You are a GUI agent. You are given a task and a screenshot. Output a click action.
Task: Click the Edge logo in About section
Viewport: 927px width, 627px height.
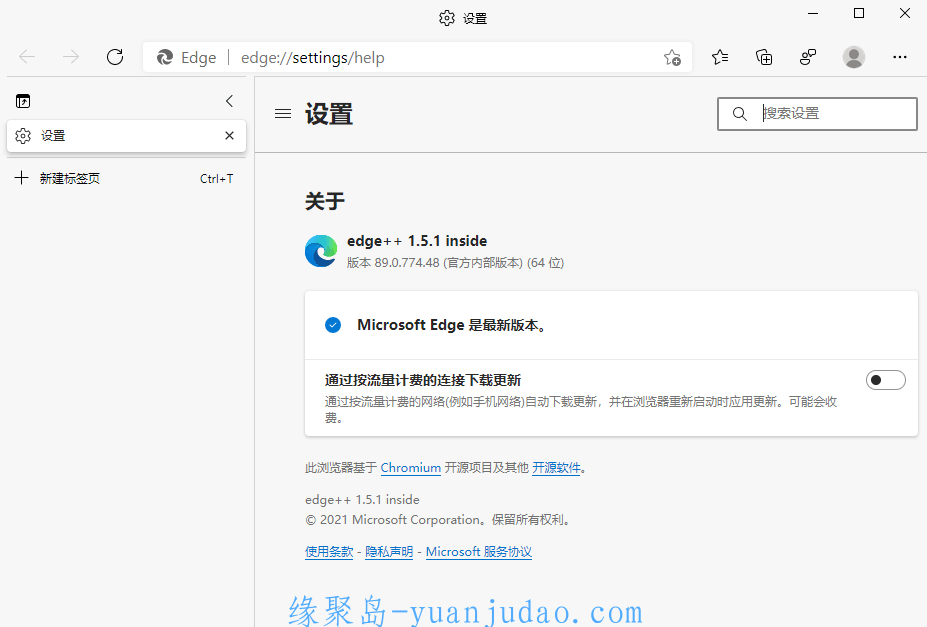[321, 251]
